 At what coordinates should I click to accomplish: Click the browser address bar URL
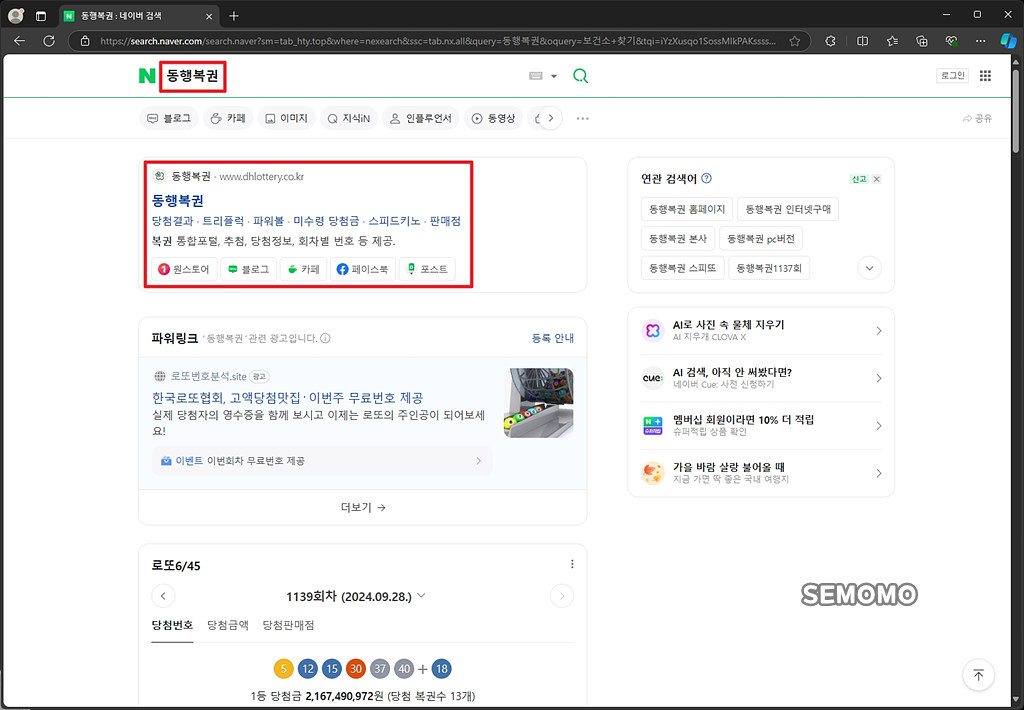pos(438,41)
